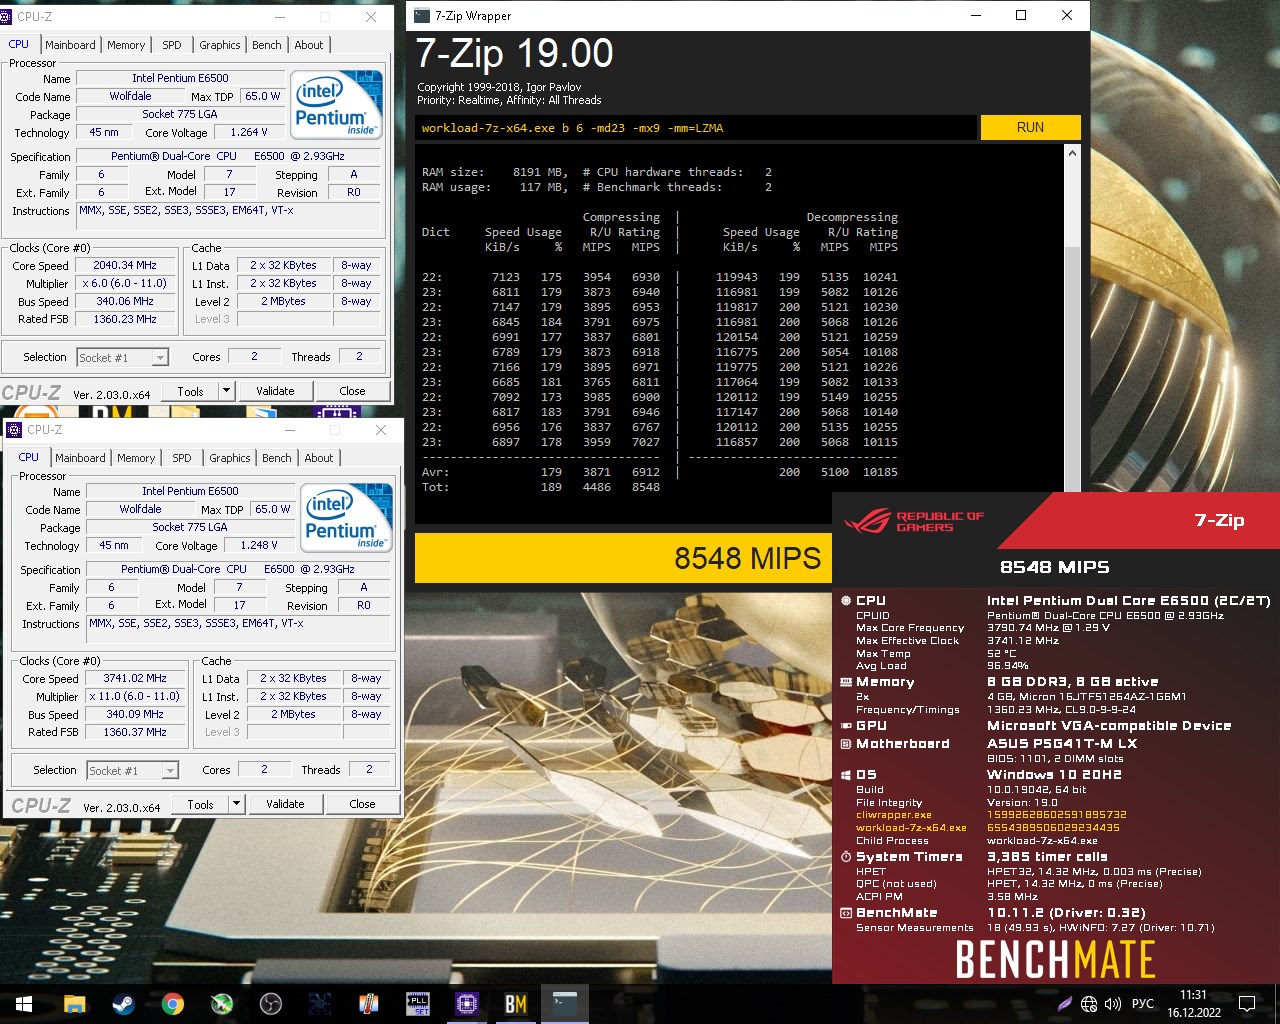Open Google Chrome from the taskbar
The width and height of the screenshot is (1280, 1024).
(x=172, y=1004)
